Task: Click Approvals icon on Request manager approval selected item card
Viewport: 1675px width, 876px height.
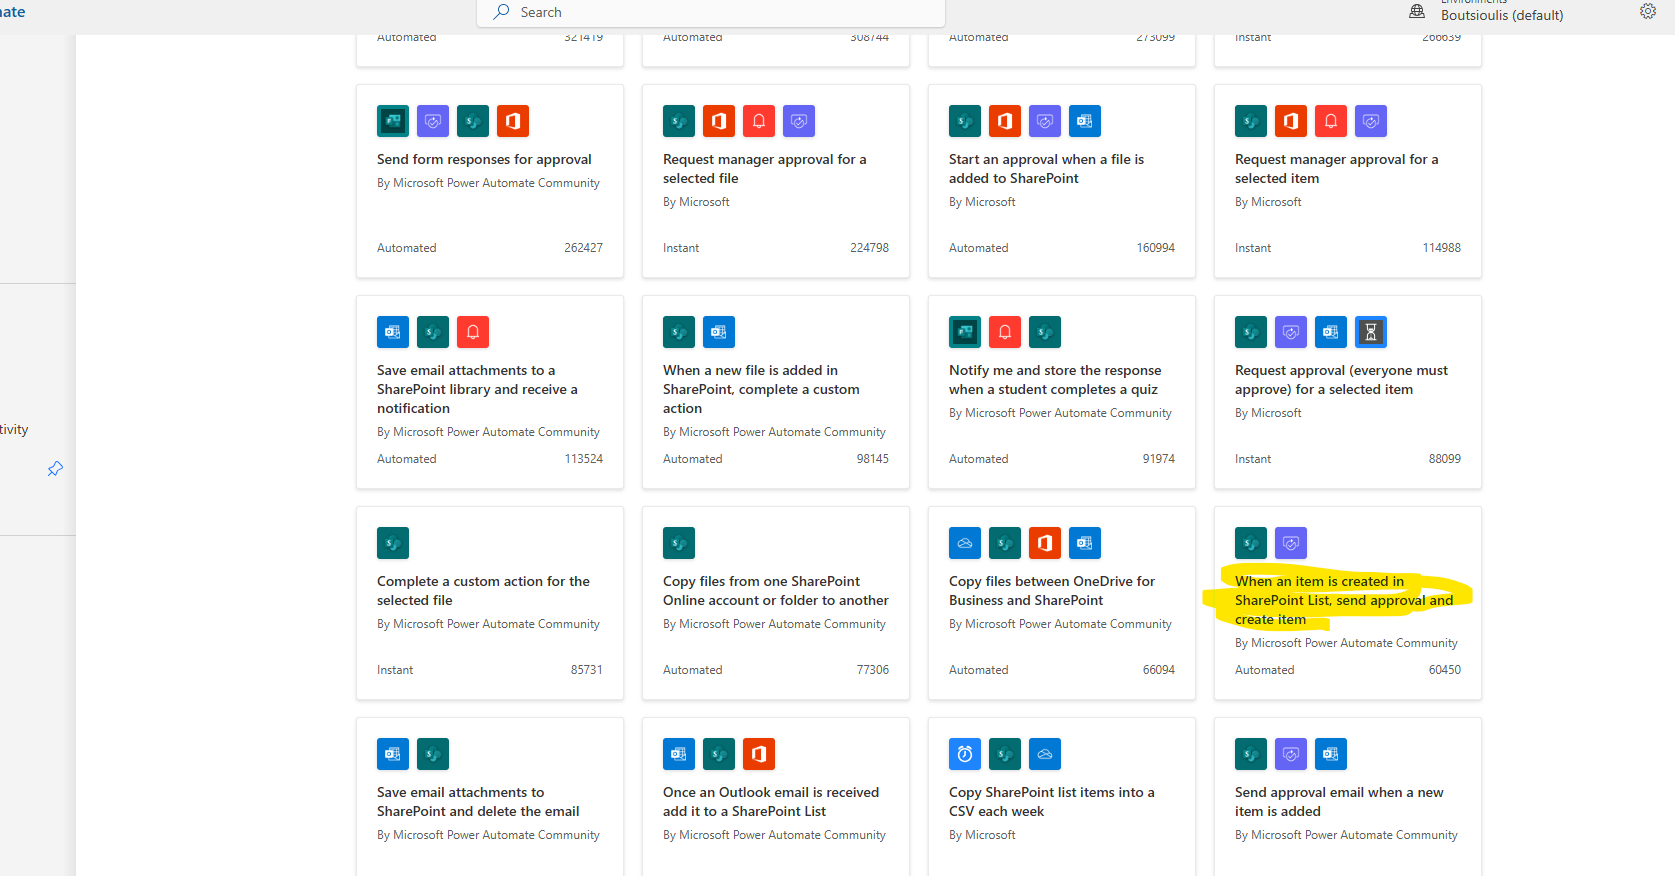Action: (x=1371, y=121)
